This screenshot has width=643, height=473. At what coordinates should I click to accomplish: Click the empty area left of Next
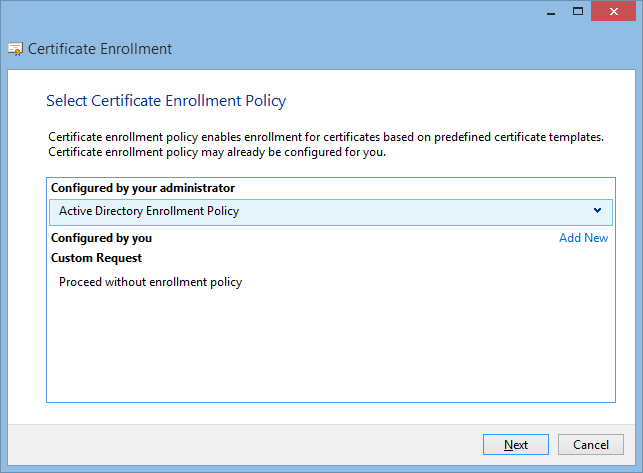click(x=250, y=445)
